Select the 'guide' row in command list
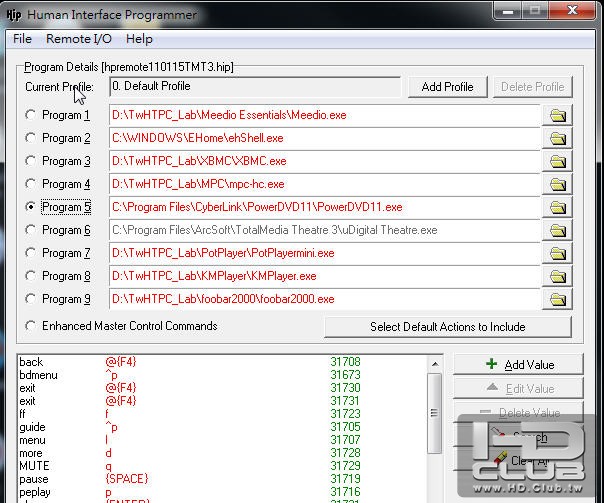Image resolution: width=604 pixels, height=503 pixels. pos(222,427)
